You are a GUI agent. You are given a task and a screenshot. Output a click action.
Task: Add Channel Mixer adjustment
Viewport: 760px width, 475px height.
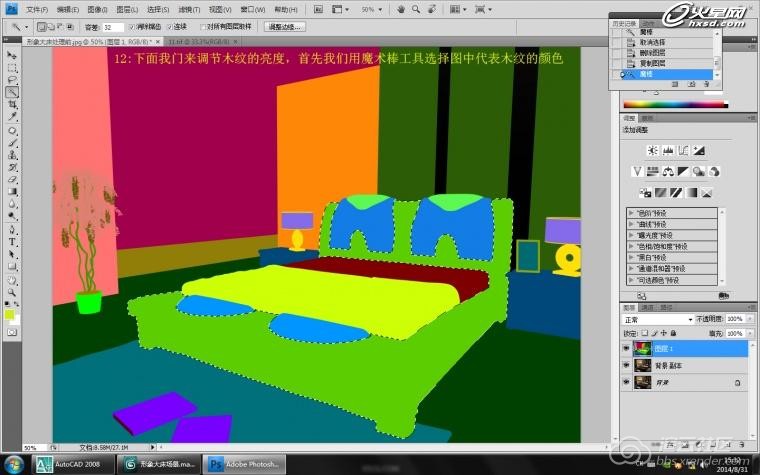click(713, 171)
